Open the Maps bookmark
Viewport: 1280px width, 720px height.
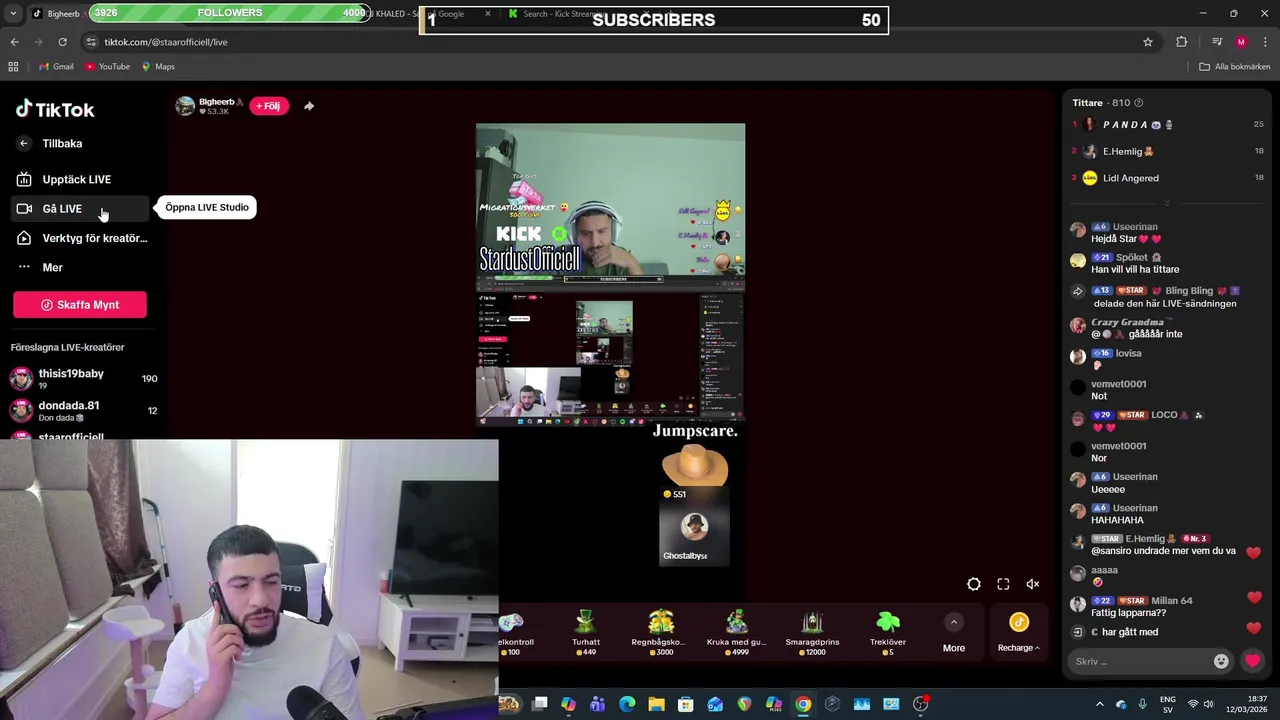(158, 67)
